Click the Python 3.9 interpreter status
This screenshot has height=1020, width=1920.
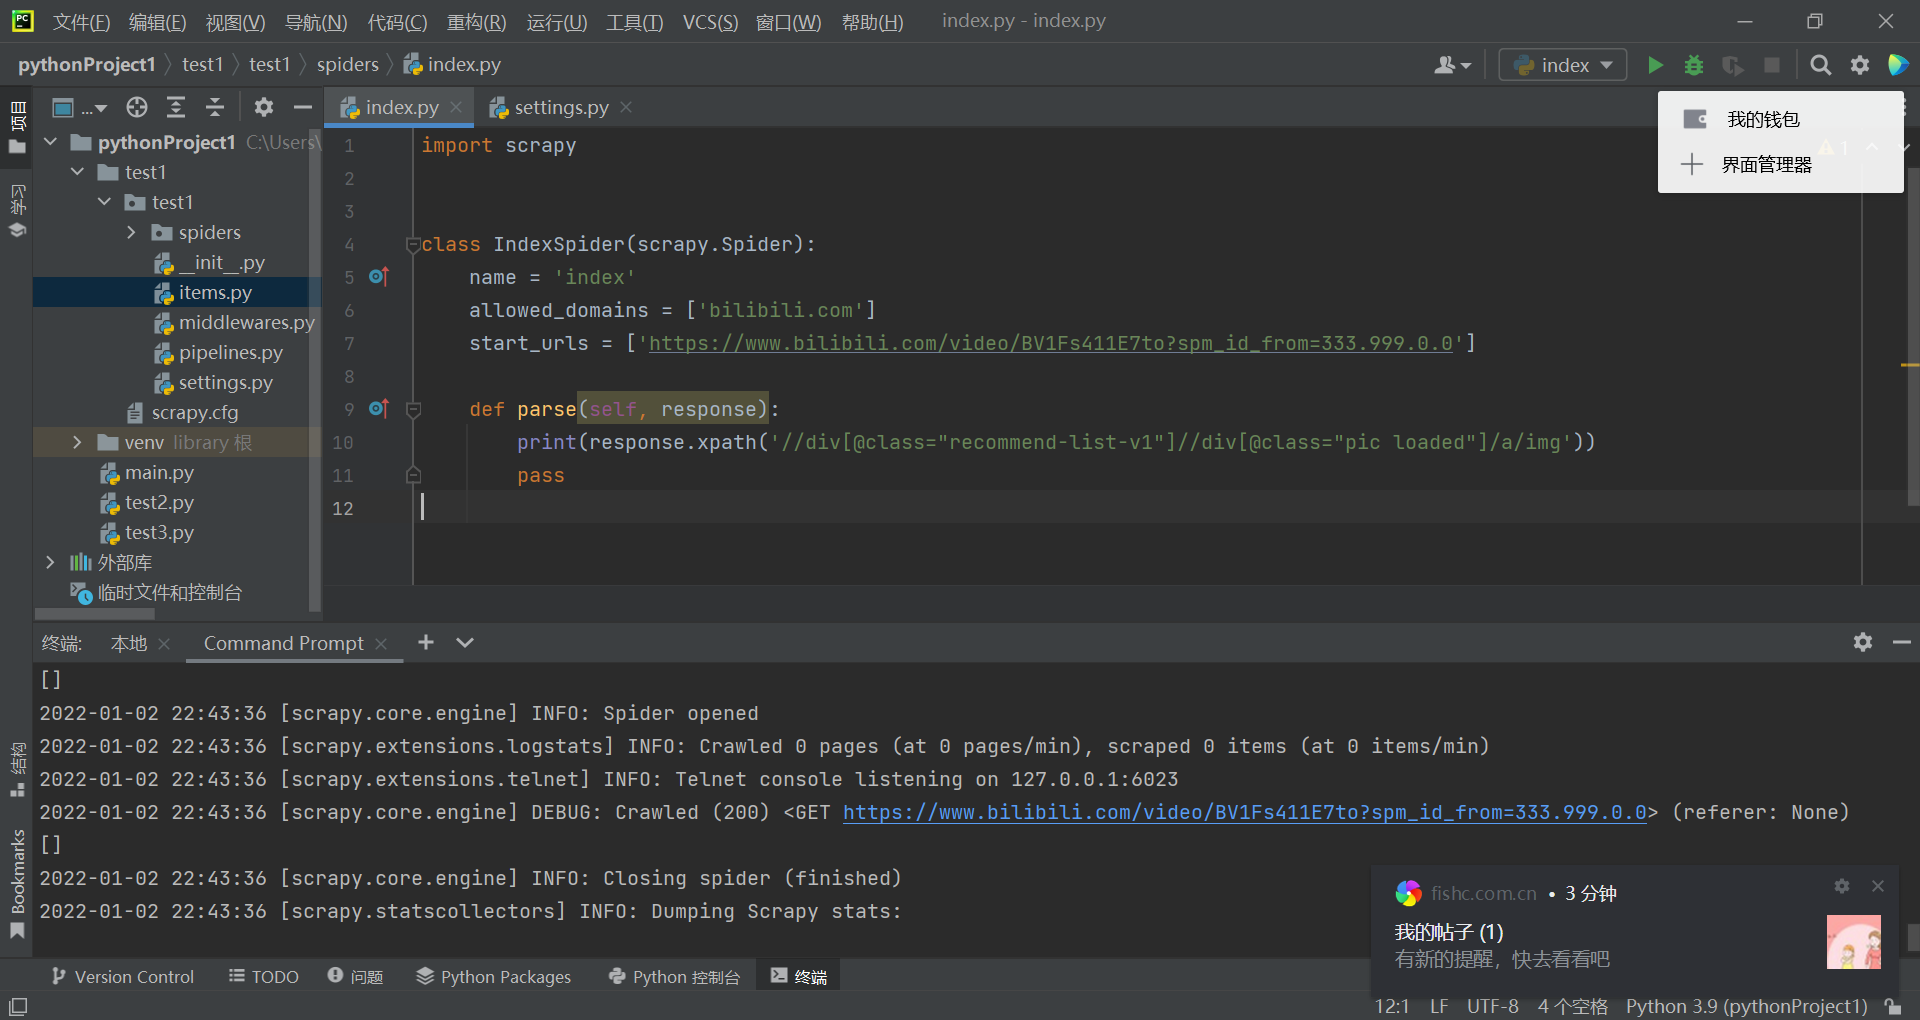1746,1006
